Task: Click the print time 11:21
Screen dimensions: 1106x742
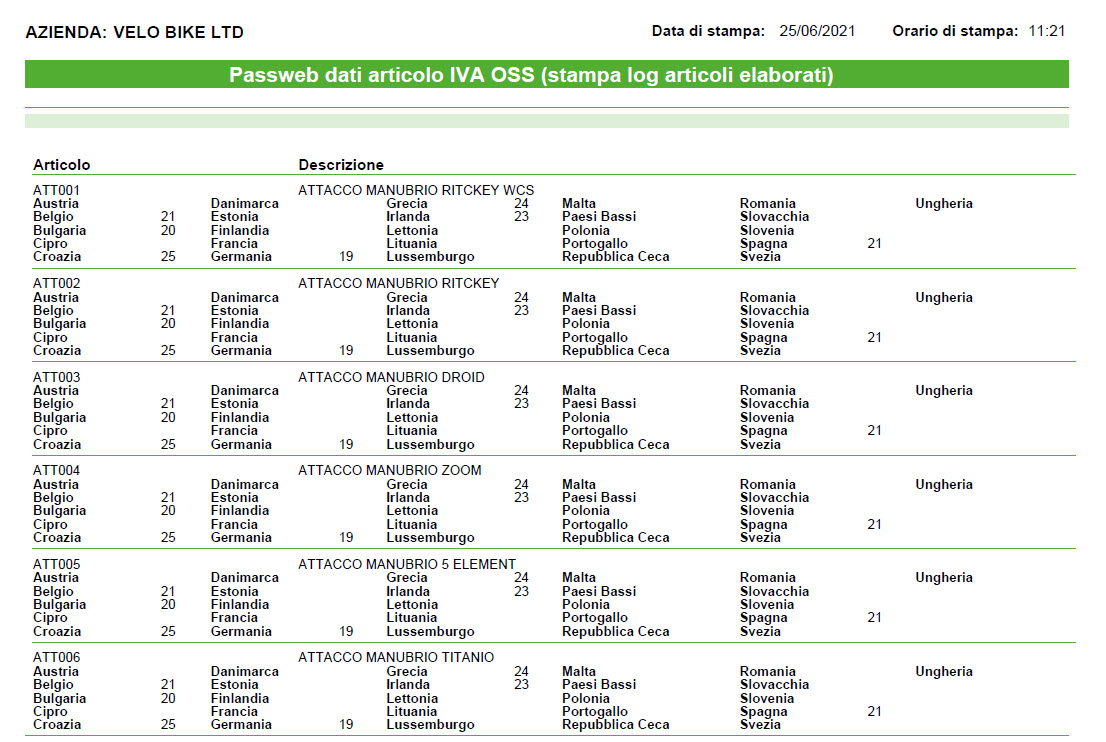Action: 1046,31
